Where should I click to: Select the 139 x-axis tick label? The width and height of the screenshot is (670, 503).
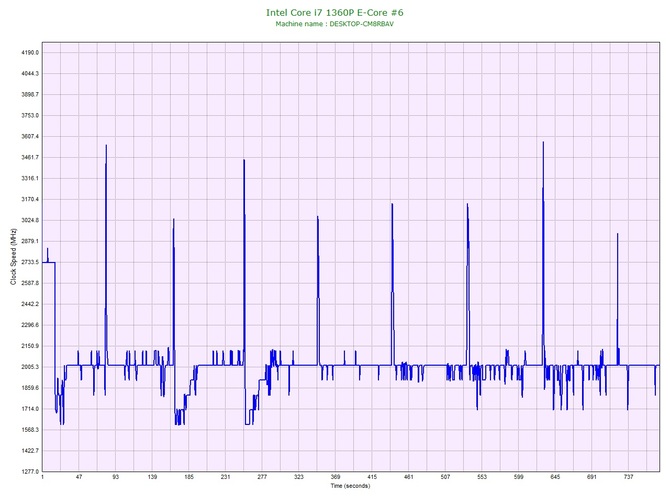click(152, 477)
